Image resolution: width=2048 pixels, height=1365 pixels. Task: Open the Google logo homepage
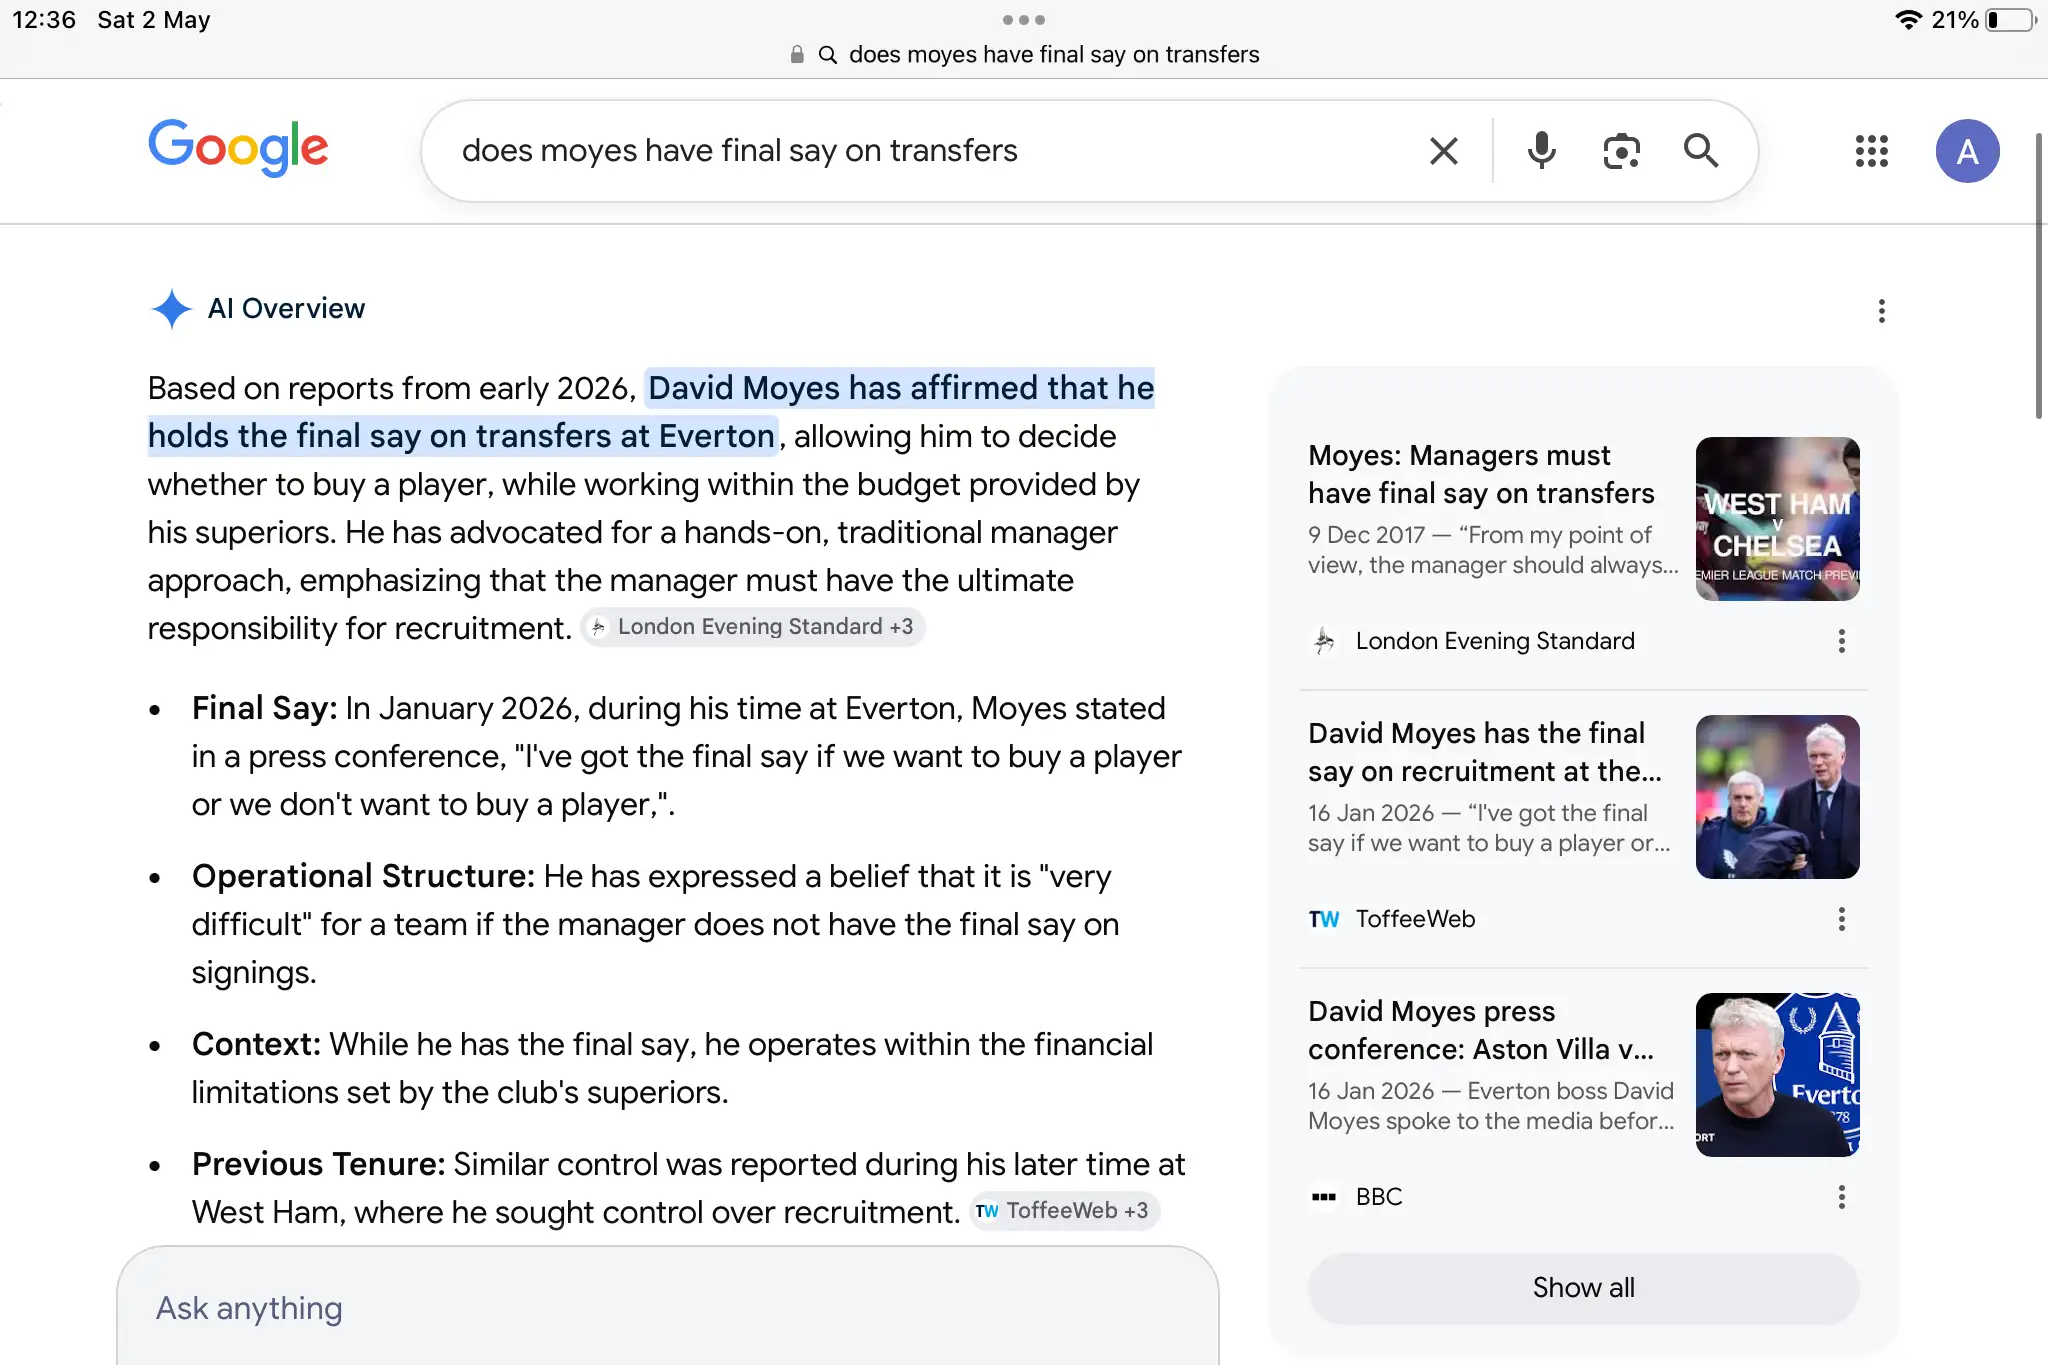click(238, 149)
